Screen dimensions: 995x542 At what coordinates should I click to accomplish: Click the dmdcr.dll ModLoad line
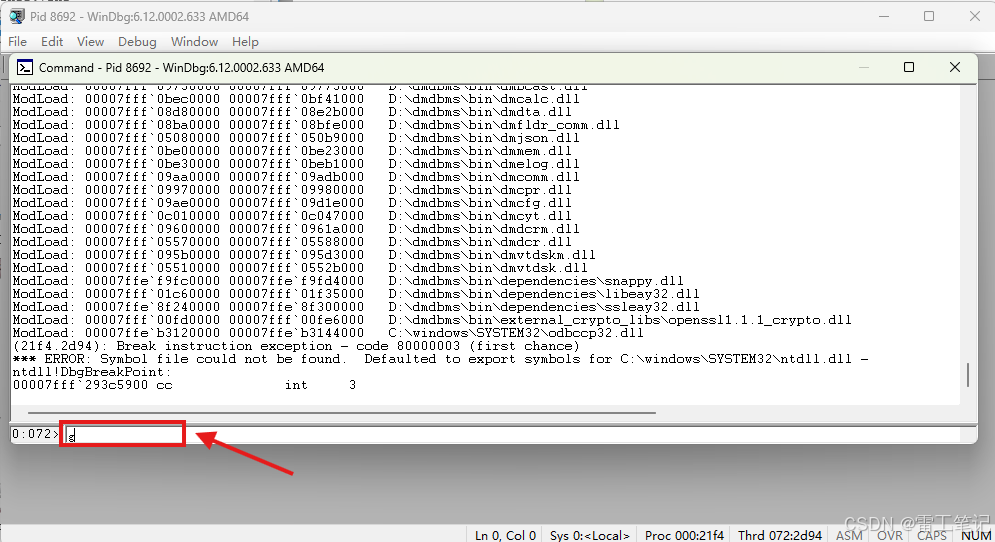[x=292, y=242]
